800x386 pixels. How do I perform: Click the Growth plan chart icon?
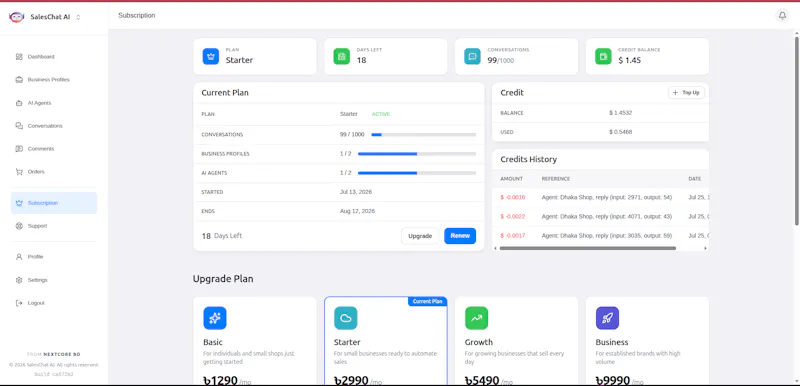point(477,318)
